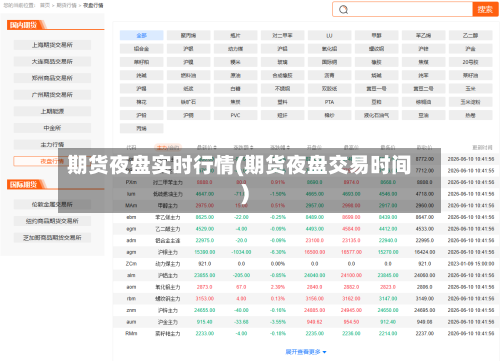This screenshot has height=361, width=500.
Task: Select the 富巨一号 category filter
Action: click(376, 89)
